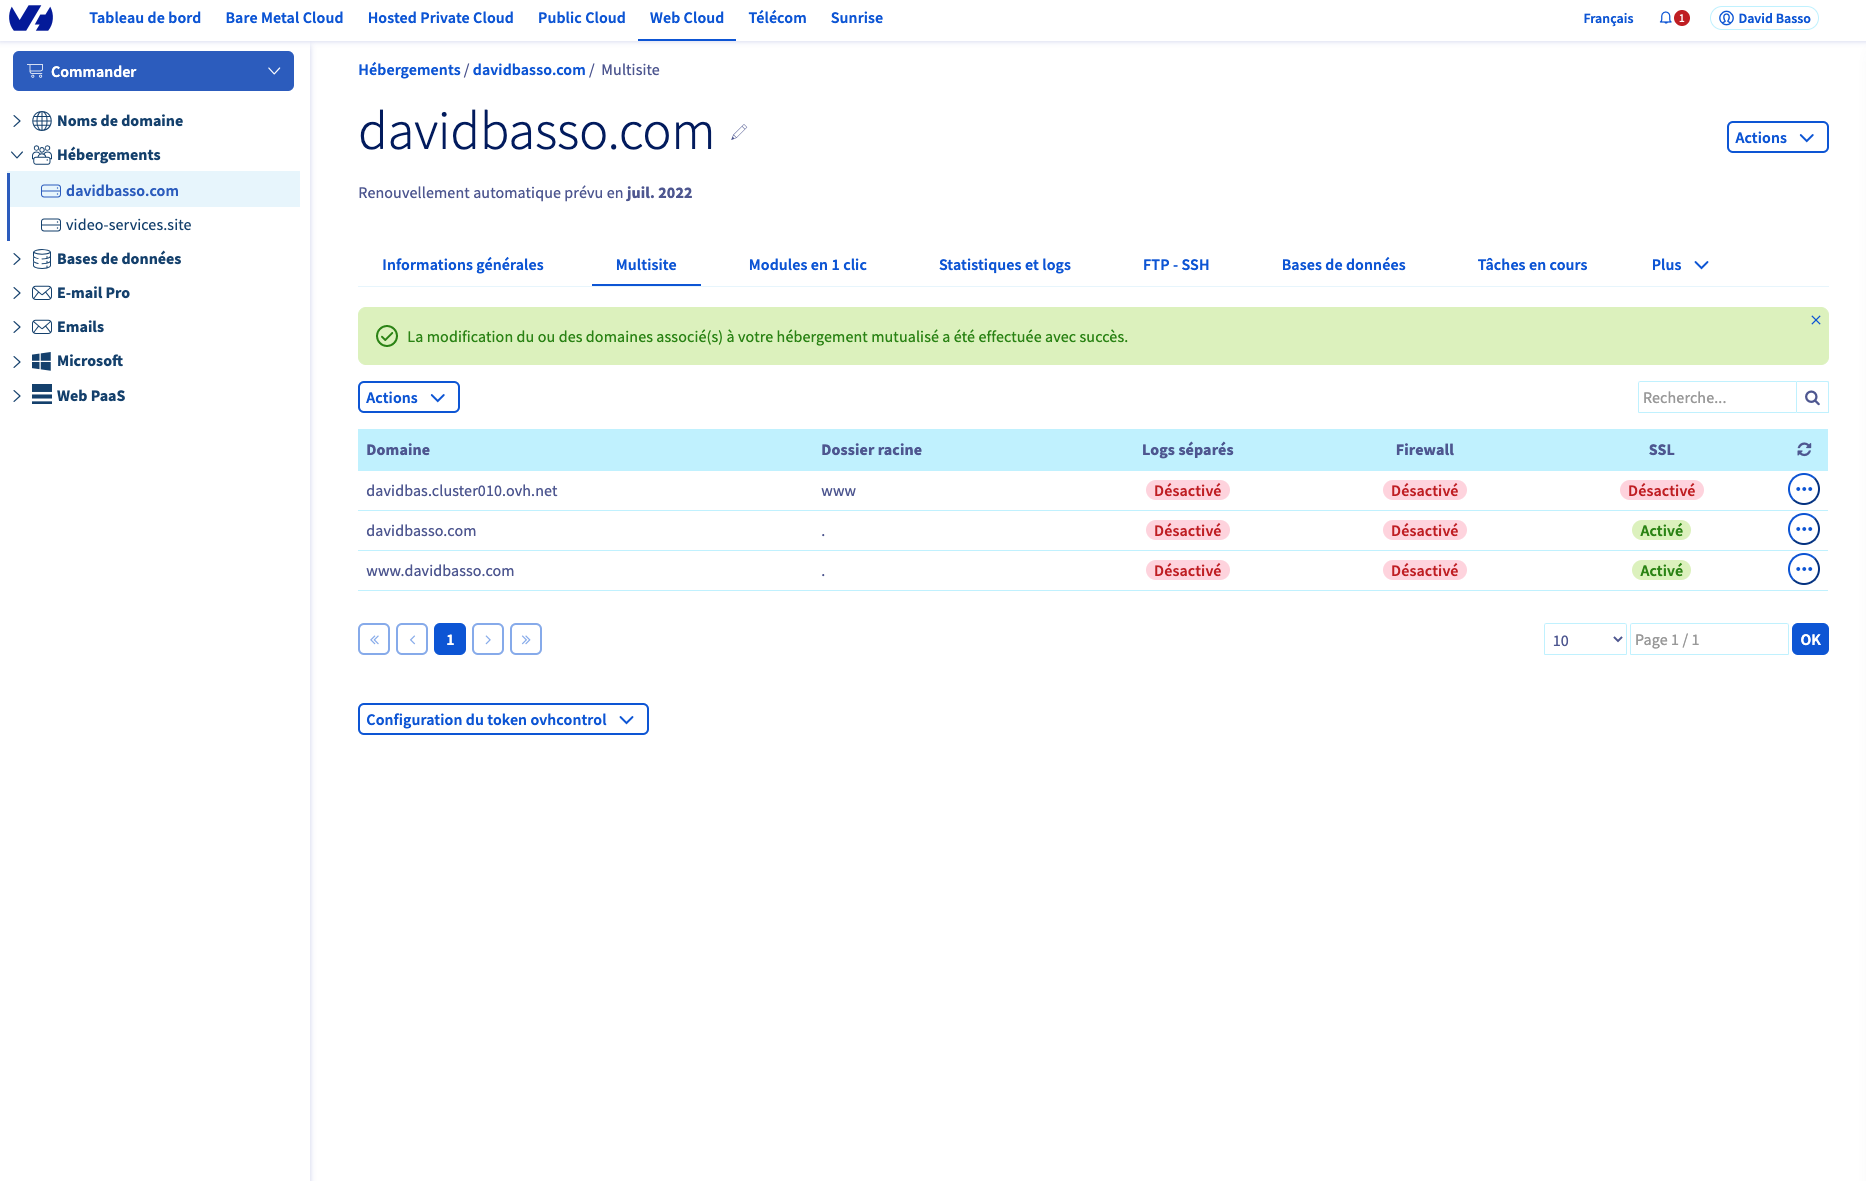Go to the last page of results

(x=526, y=640)
